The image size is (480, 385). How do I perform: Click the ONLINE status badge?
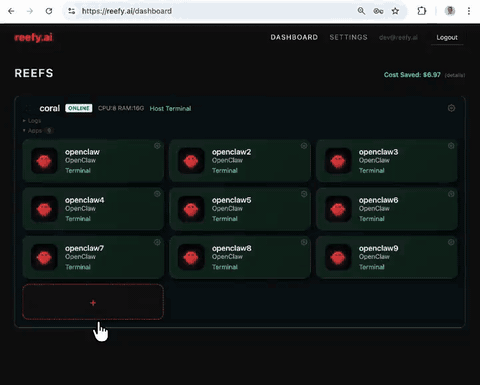(79, 108)
